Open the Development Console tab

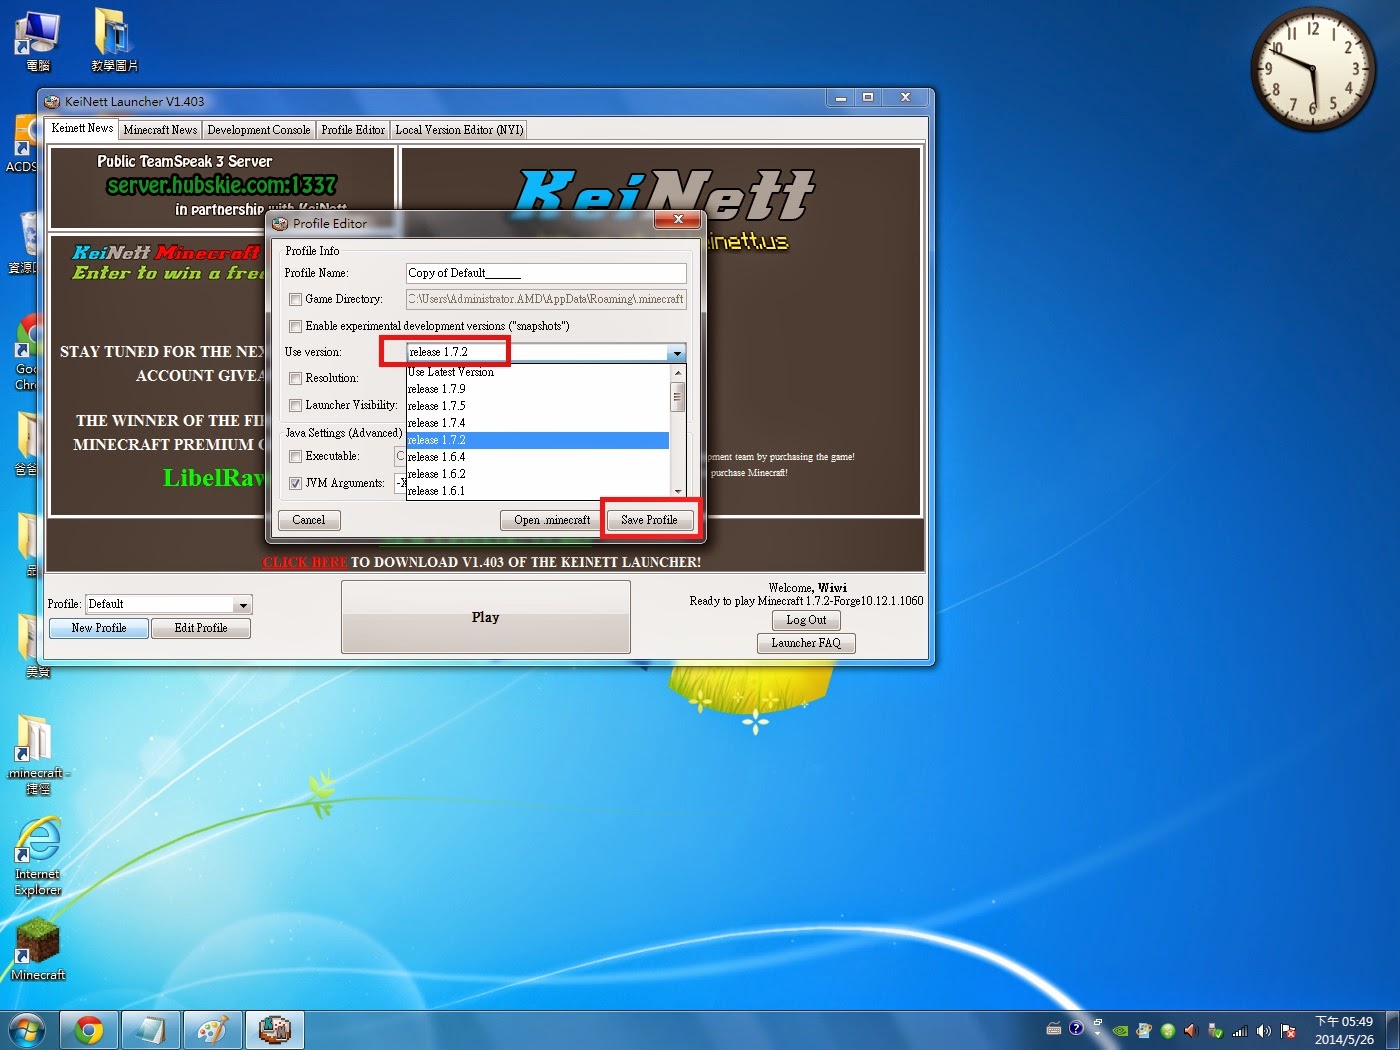pos(259,130)
